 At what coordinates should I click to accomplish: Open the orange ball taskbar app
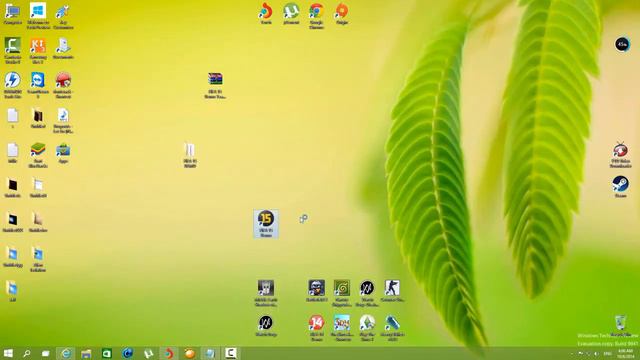pos(189,353)
